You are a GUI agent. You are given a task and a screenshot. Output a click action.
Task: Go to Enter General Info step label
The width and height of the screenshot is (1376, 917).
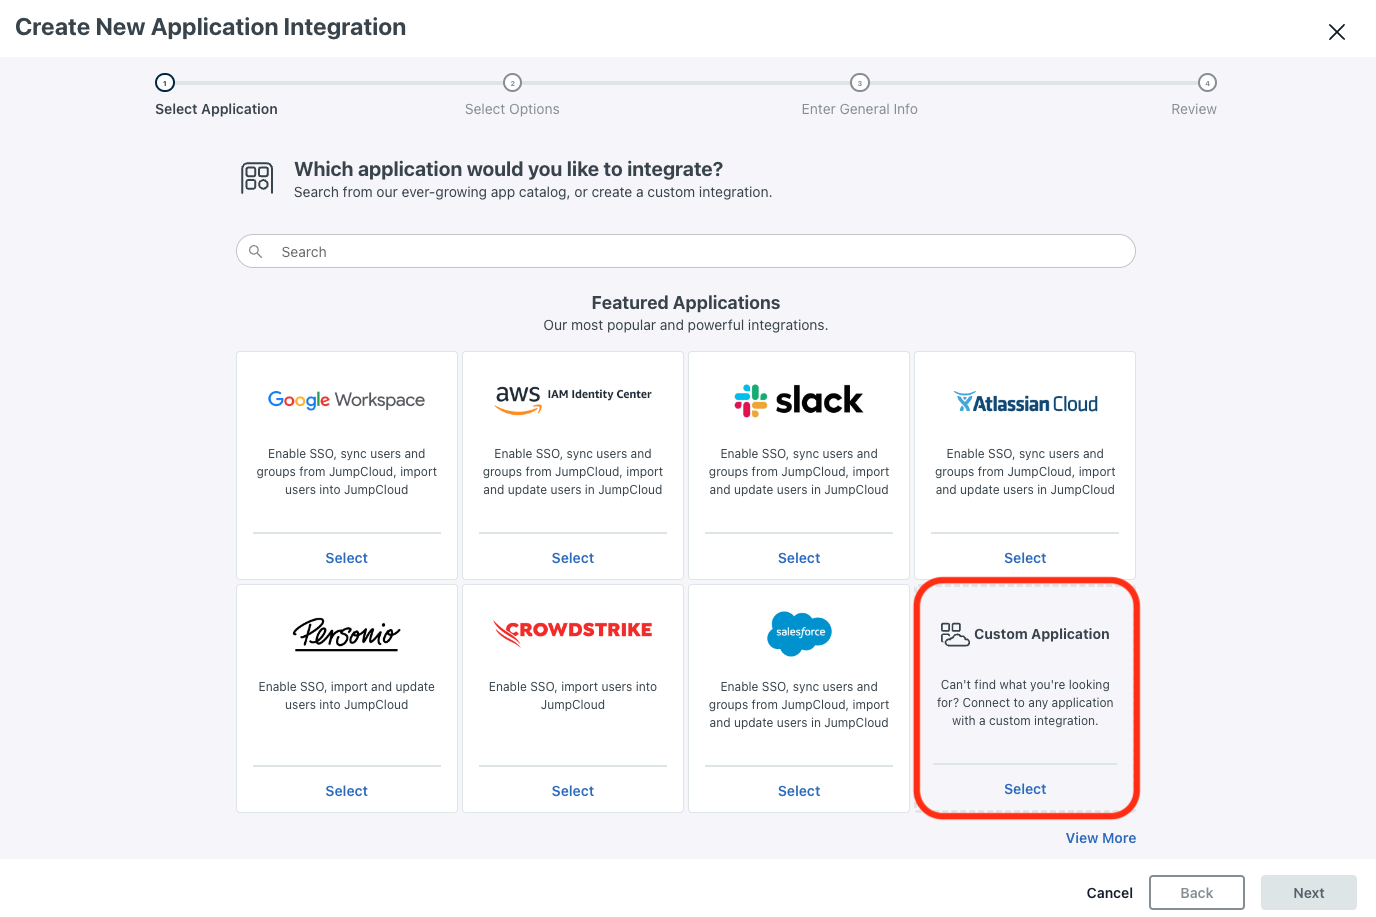point(860,109)
